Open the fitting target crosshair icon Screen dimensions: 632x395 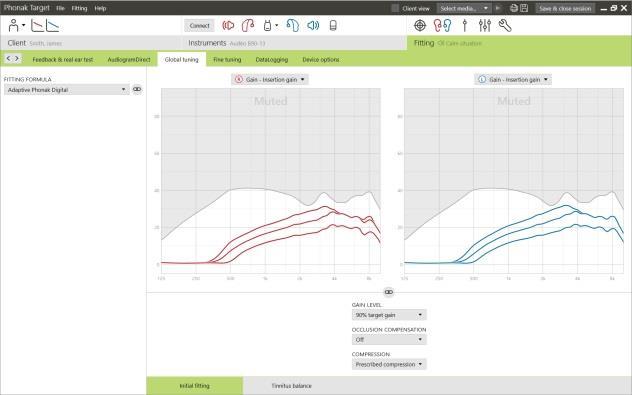(x=420, y=25)
